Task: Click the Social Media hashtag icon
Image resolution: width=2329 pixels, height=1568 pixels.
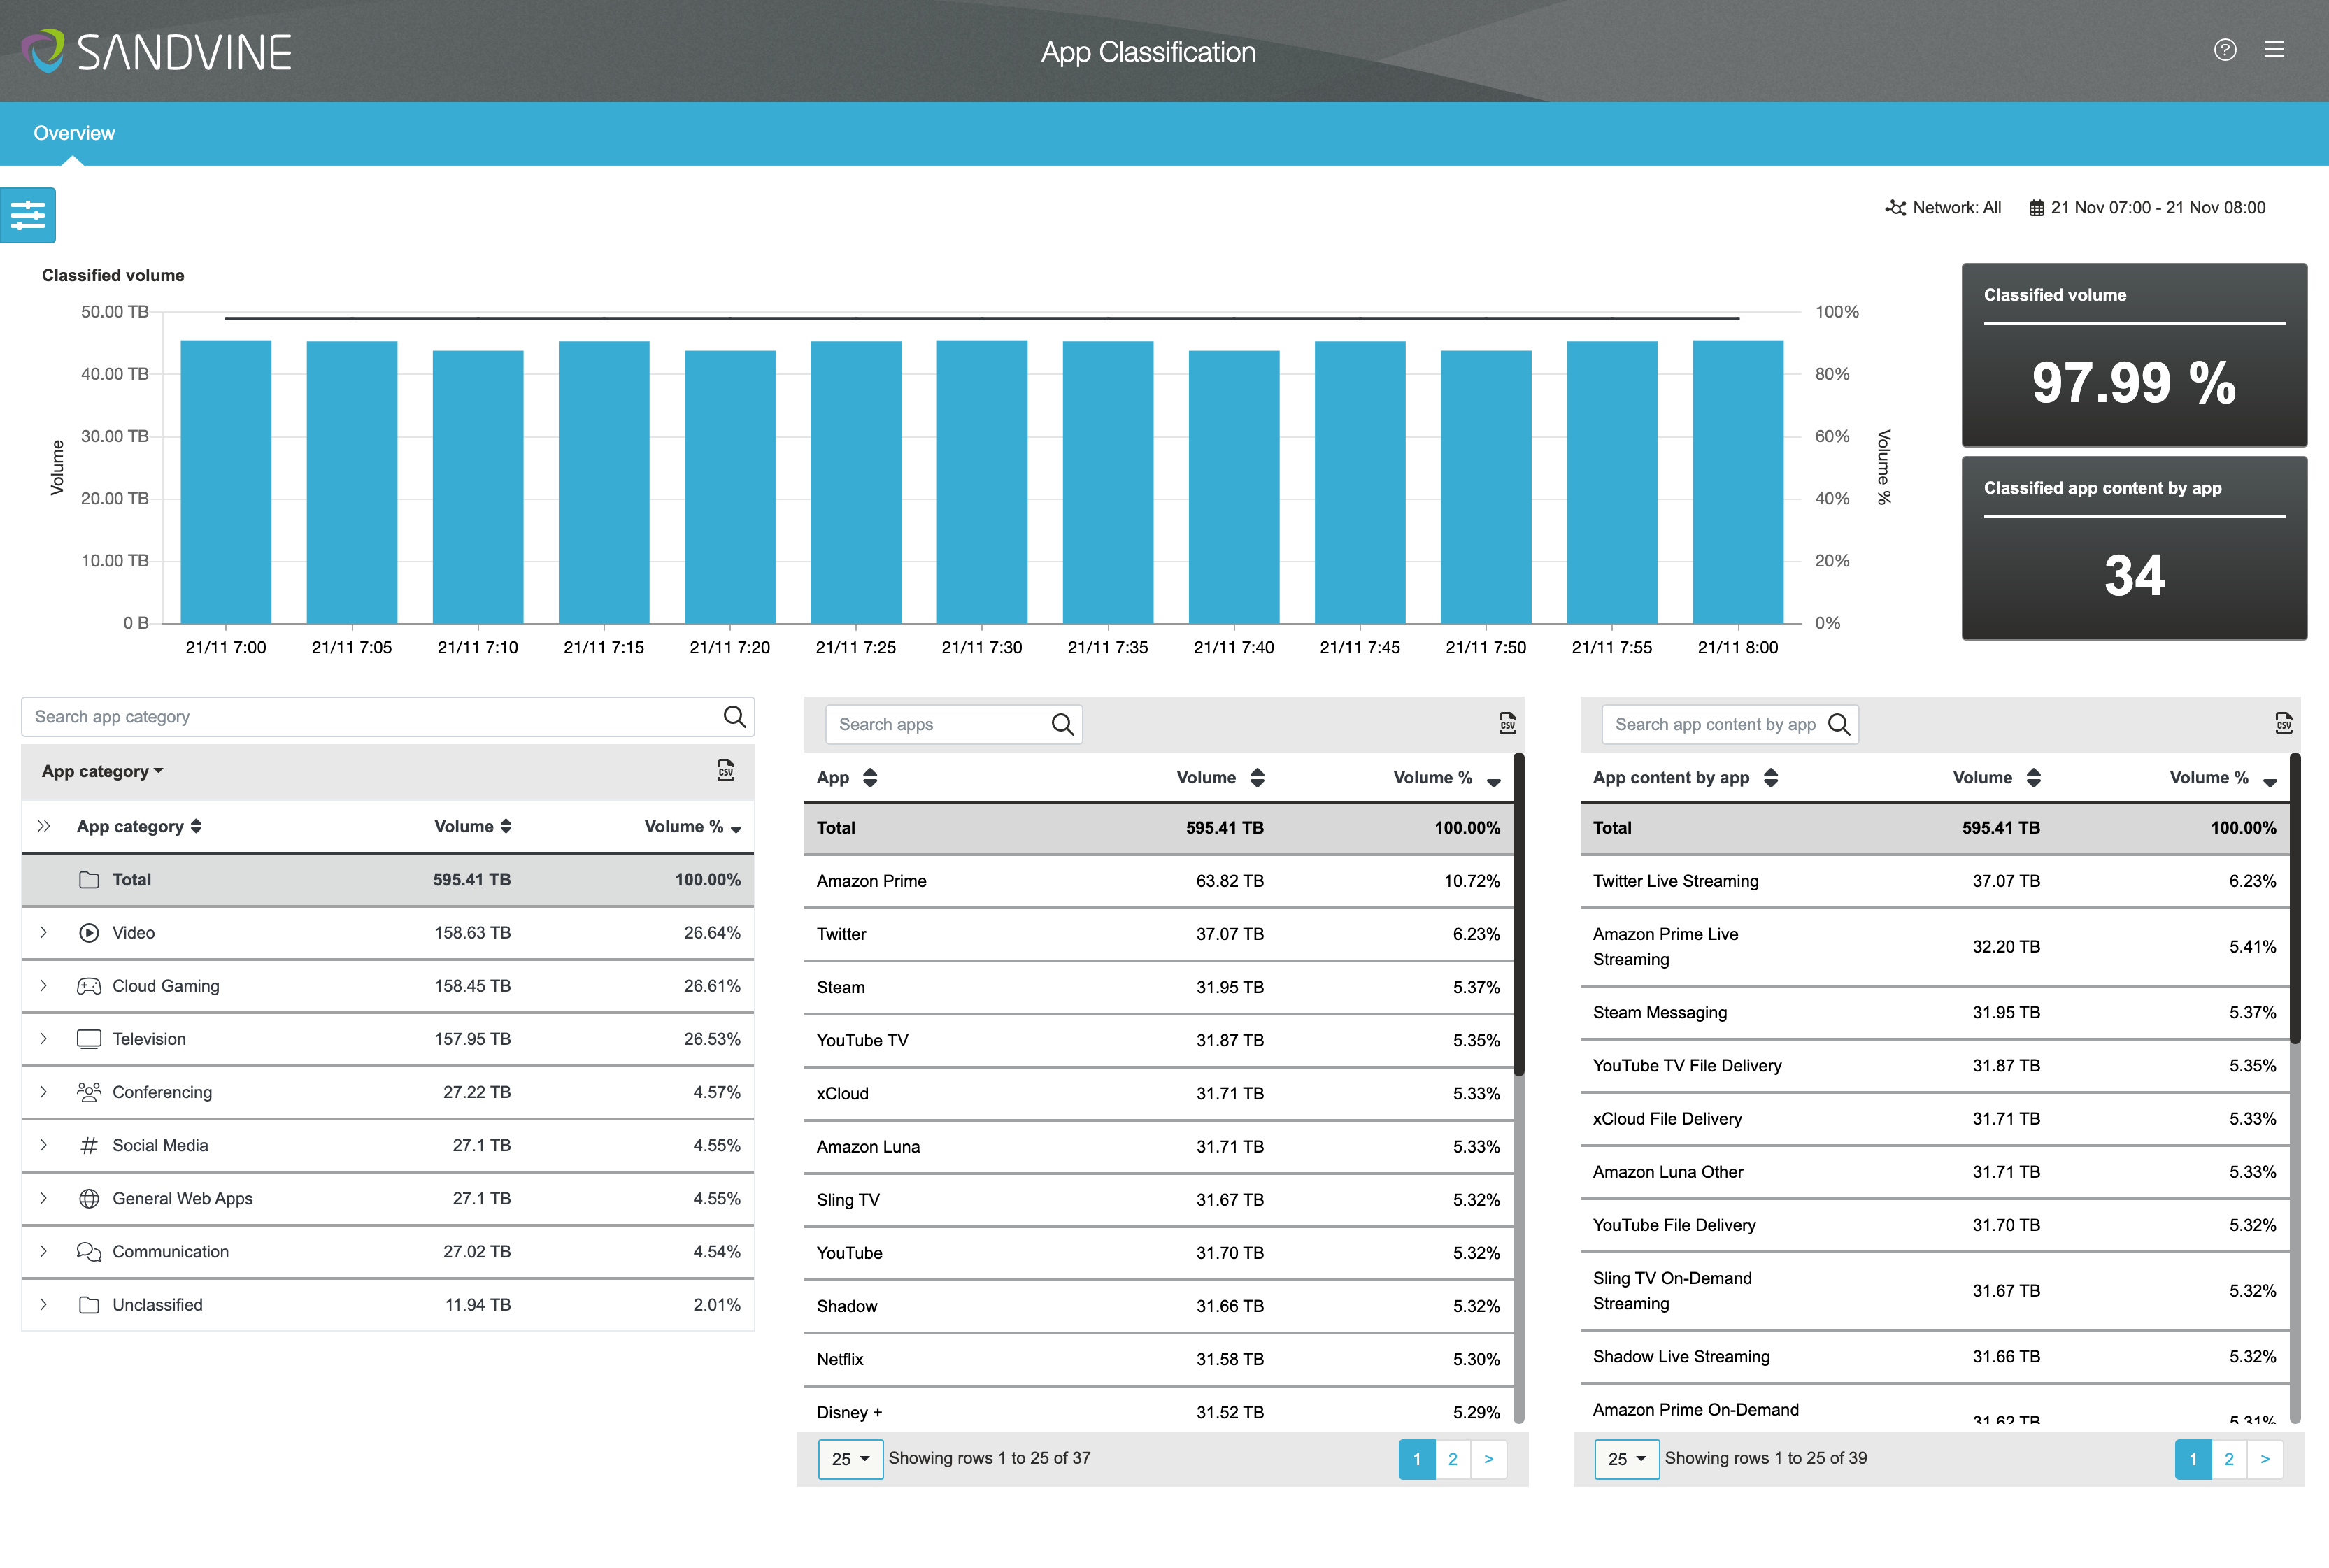Action: [x=89, y=1145]
